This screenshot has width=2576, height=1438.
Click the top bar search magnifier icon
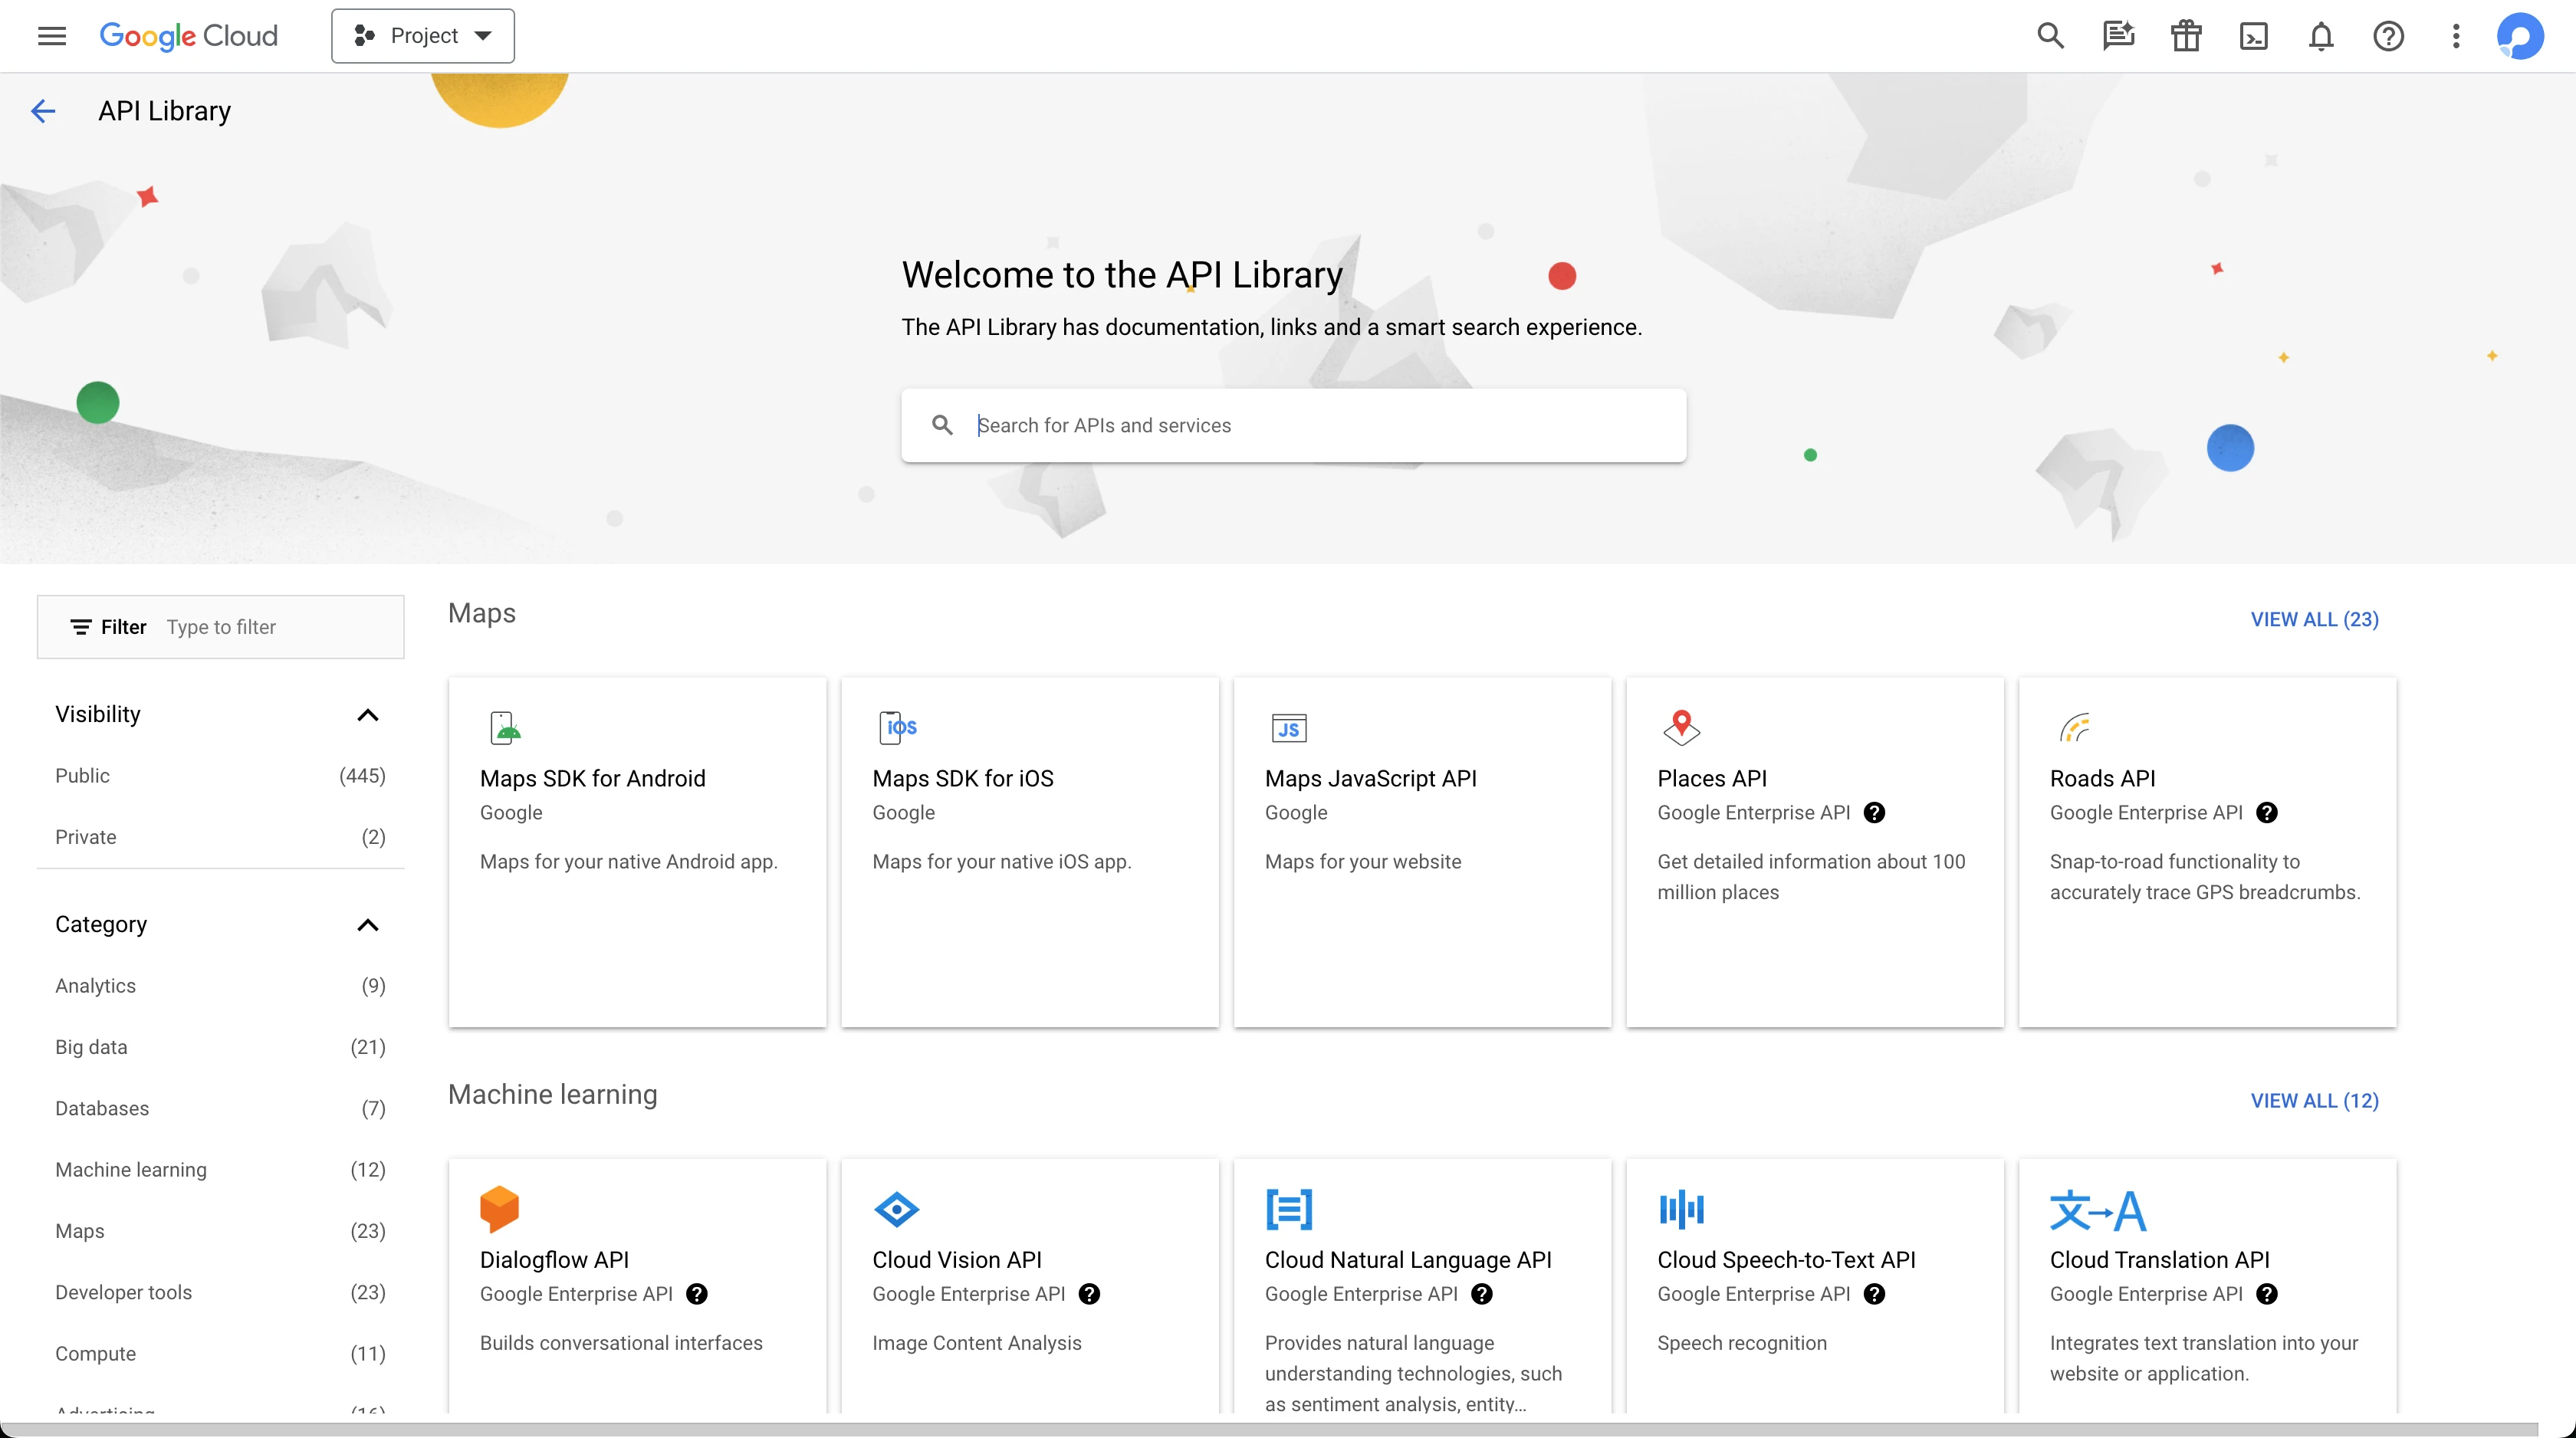point(2050,36)
